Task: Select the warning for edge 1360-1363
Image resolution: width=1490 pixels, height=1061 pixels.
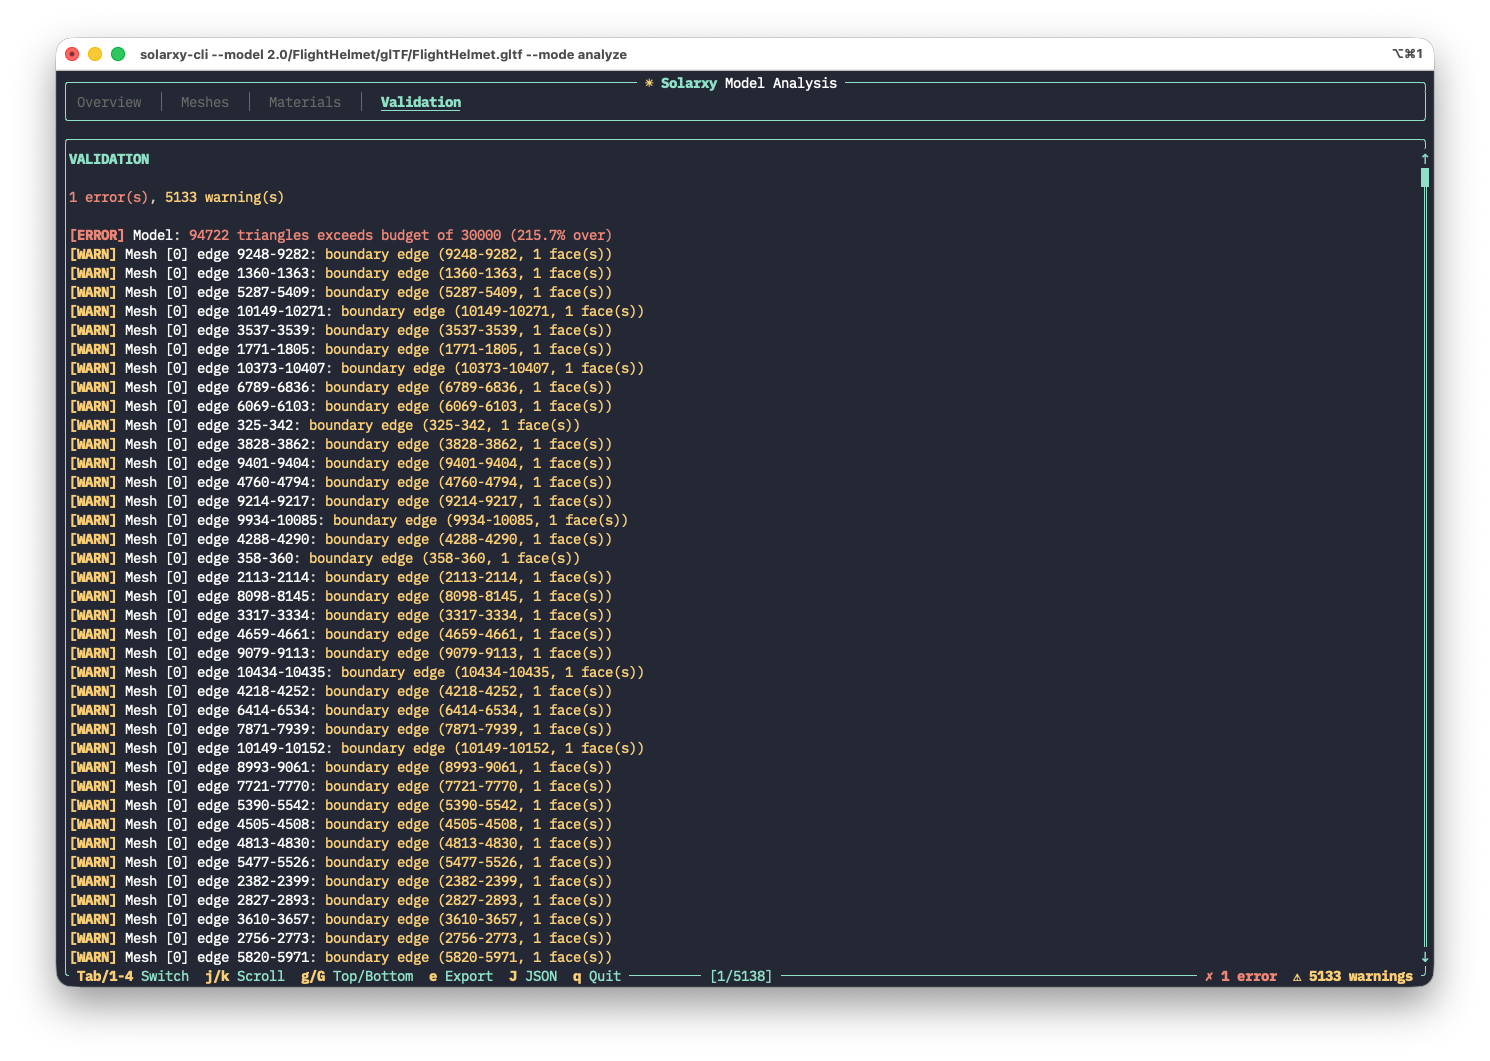Action: pos(341,273)
